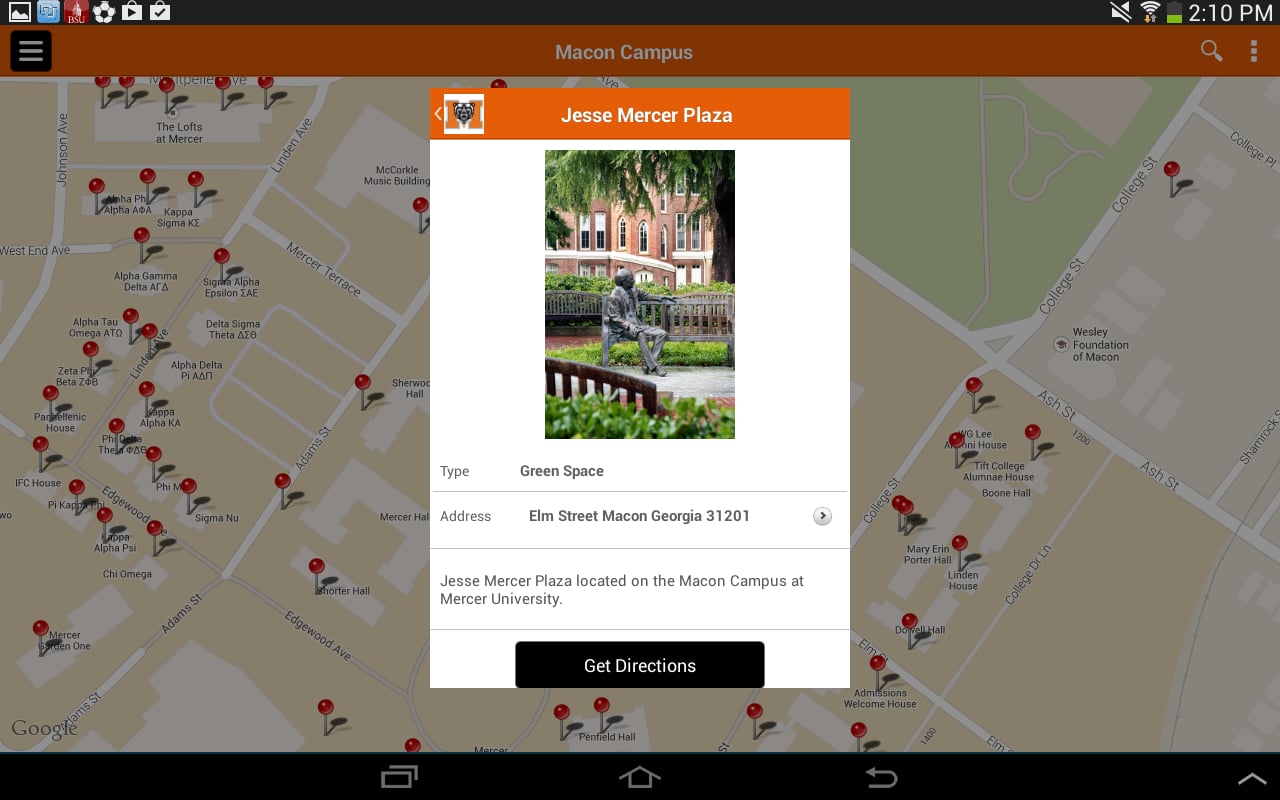The width and height of the screenshot is (1280, 800).
Task: Tap the Android home navigation button
Action: tap(640, 777)
